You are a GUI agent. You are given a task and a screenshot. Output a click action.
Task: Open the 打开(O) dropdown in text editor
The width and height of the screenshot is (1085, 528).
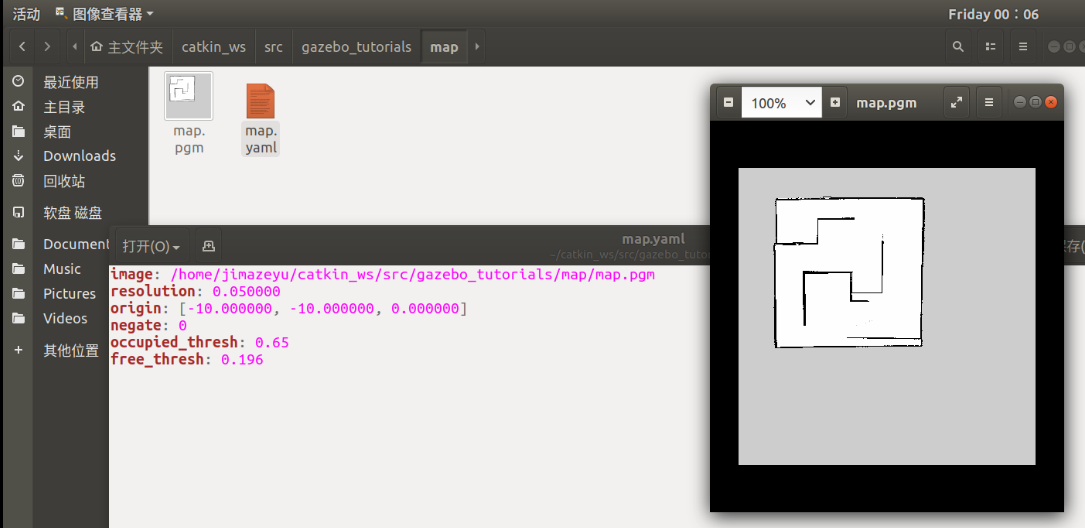(152, 246)
